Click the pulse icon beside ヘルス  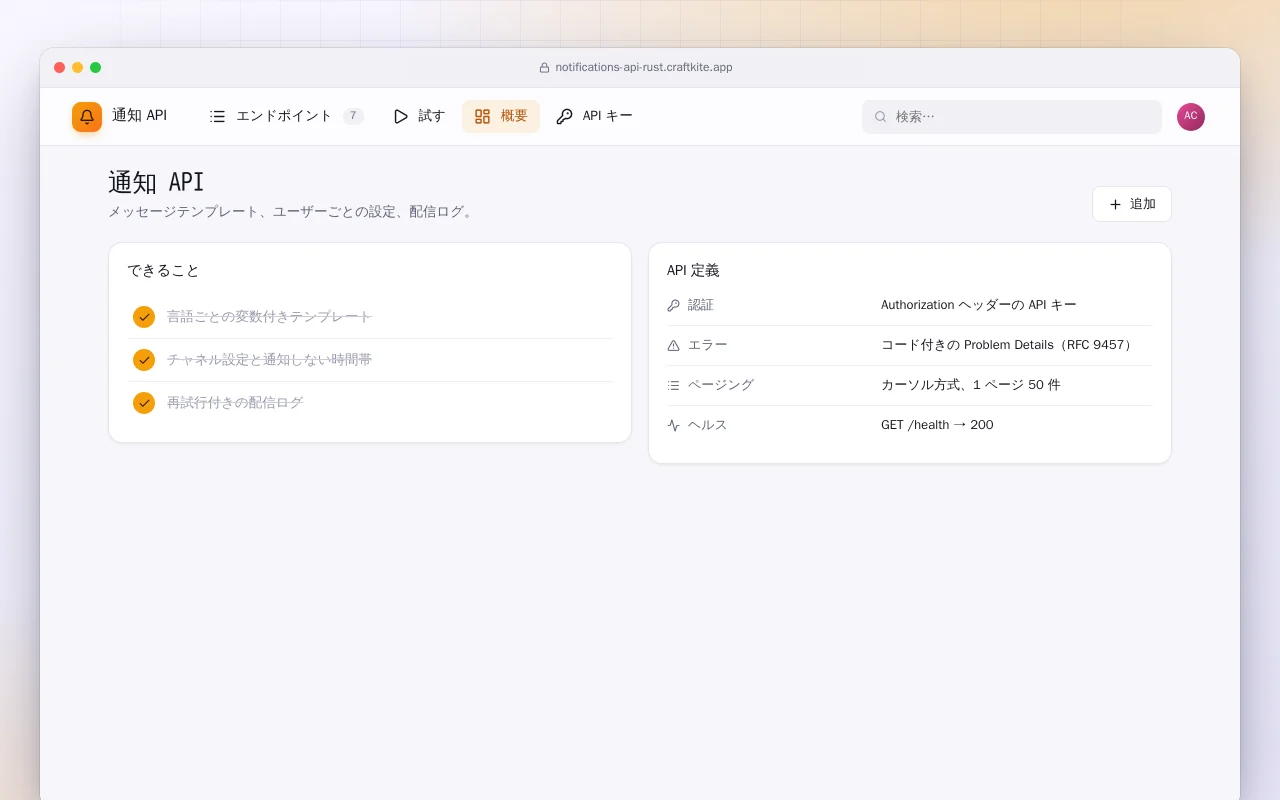click(673, 425)
